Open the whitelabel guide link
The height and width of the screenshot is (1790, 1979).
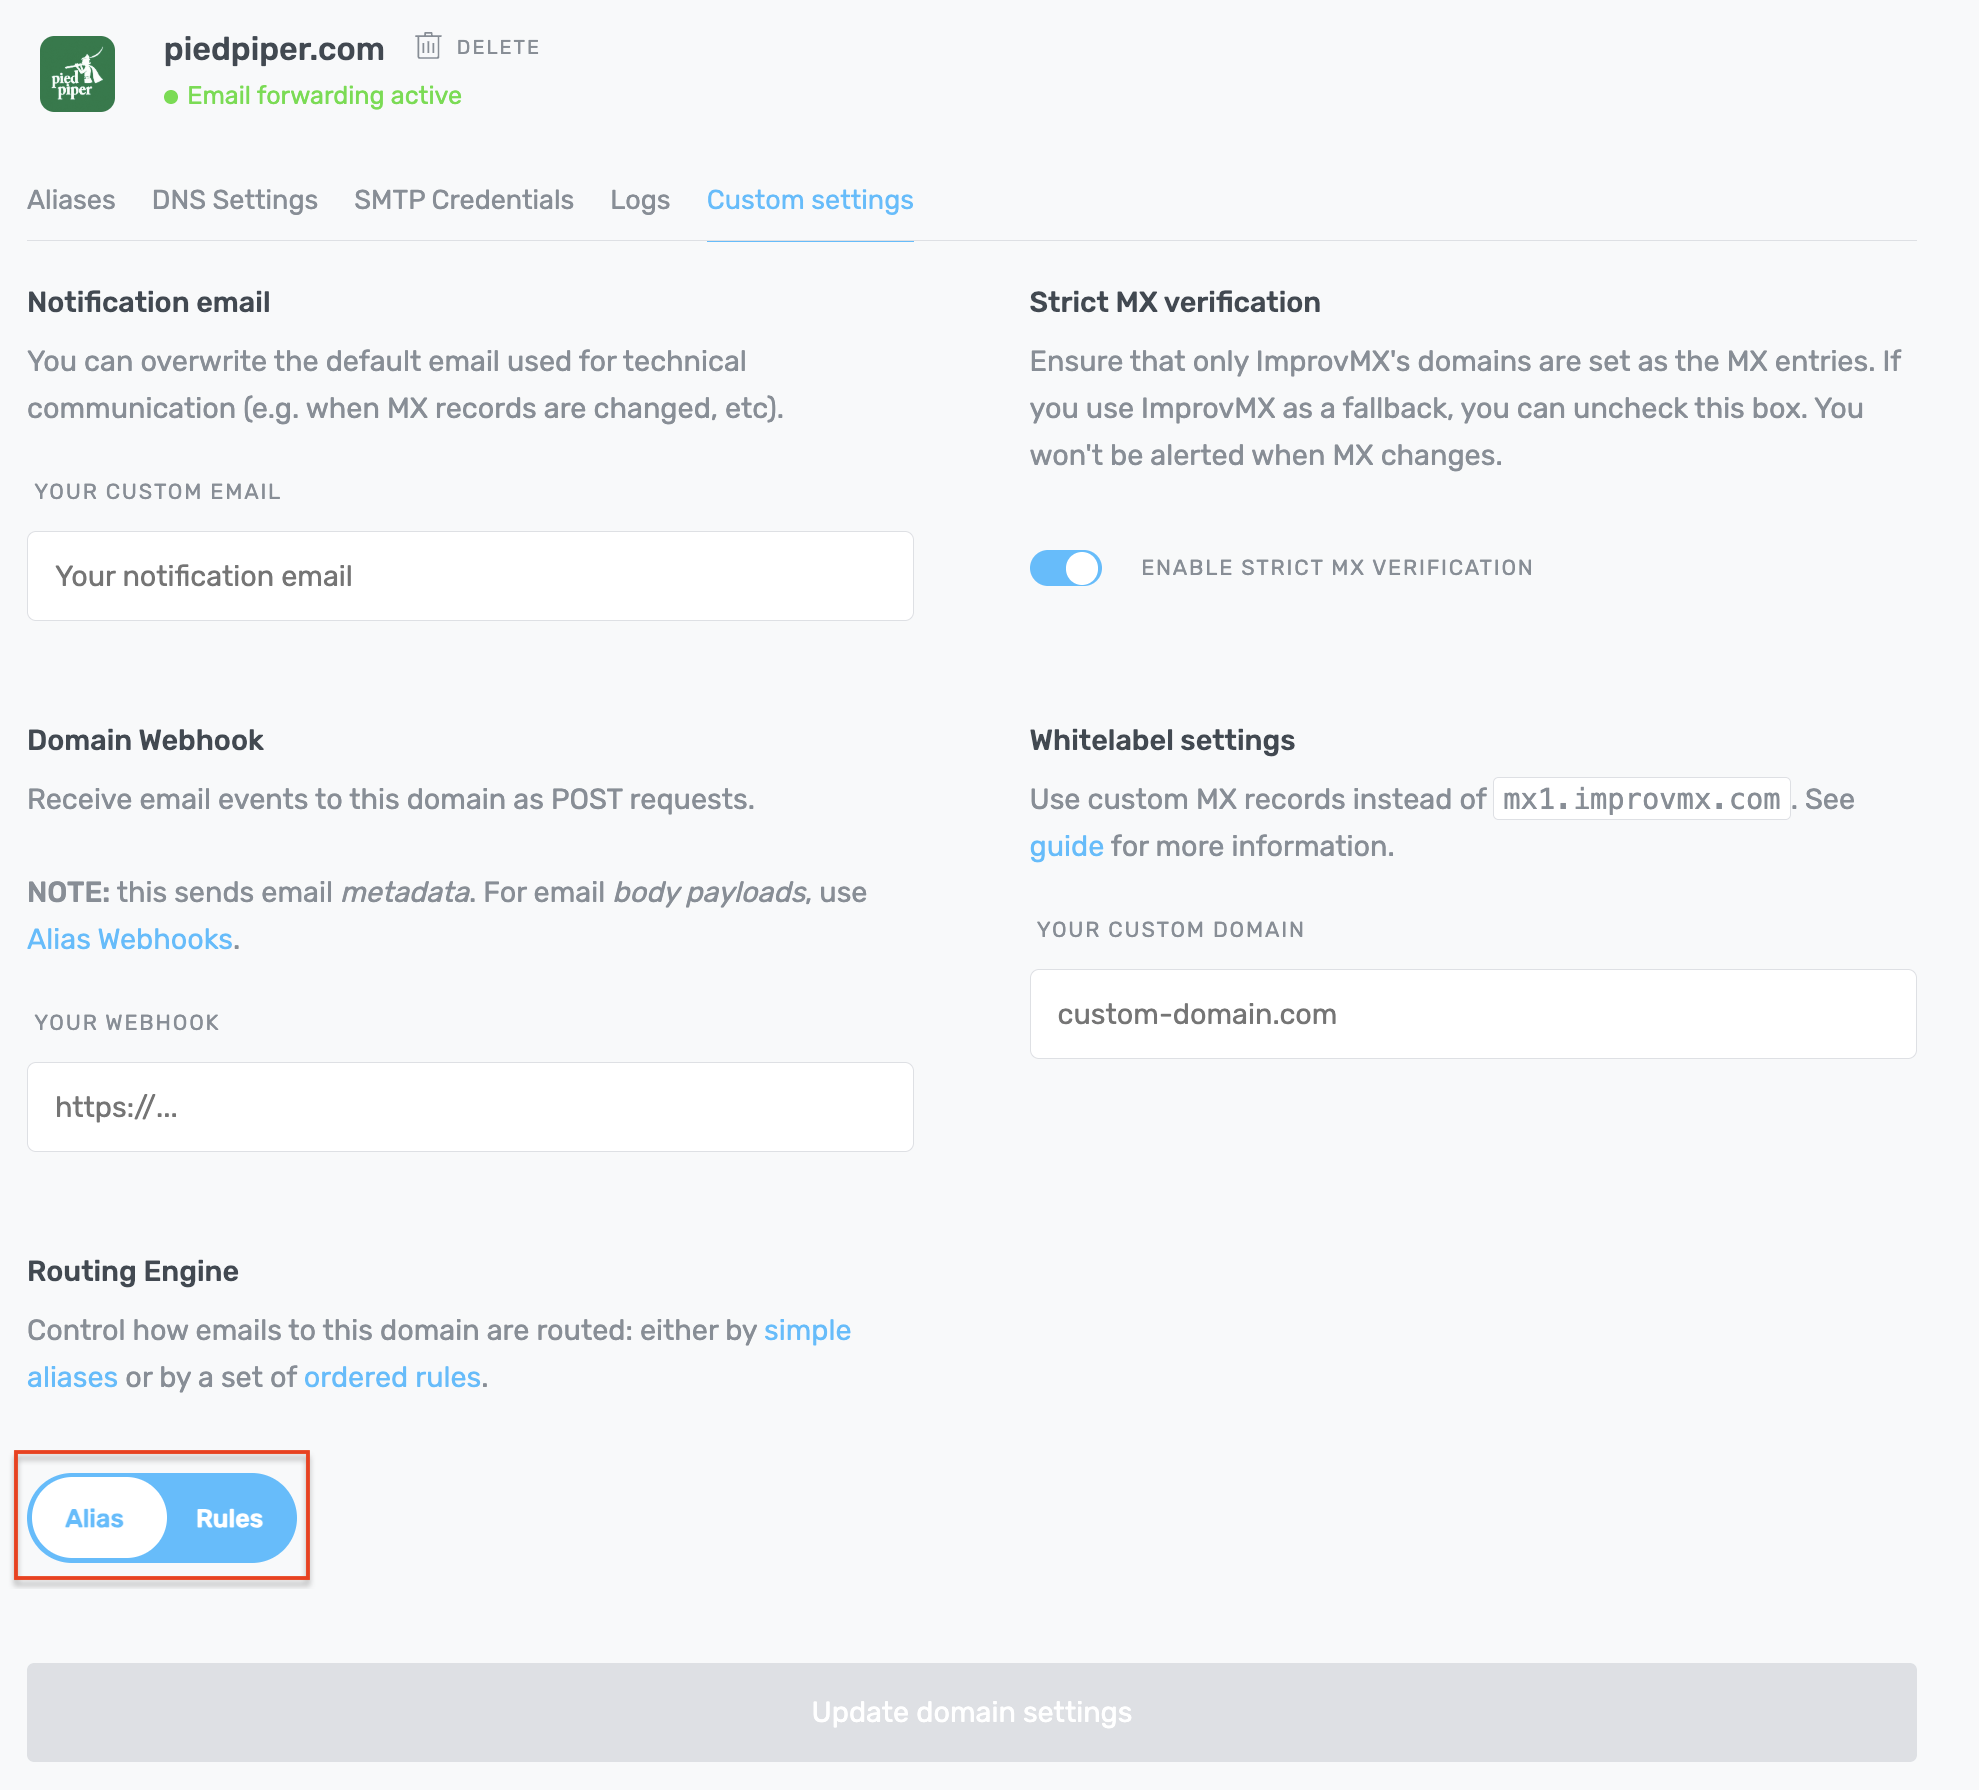click(x=1066, y=846)
